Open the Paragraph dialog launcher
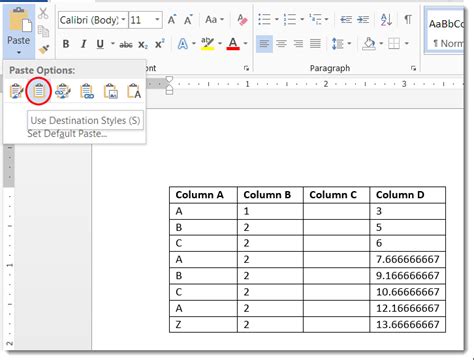 tap(413, 68)
